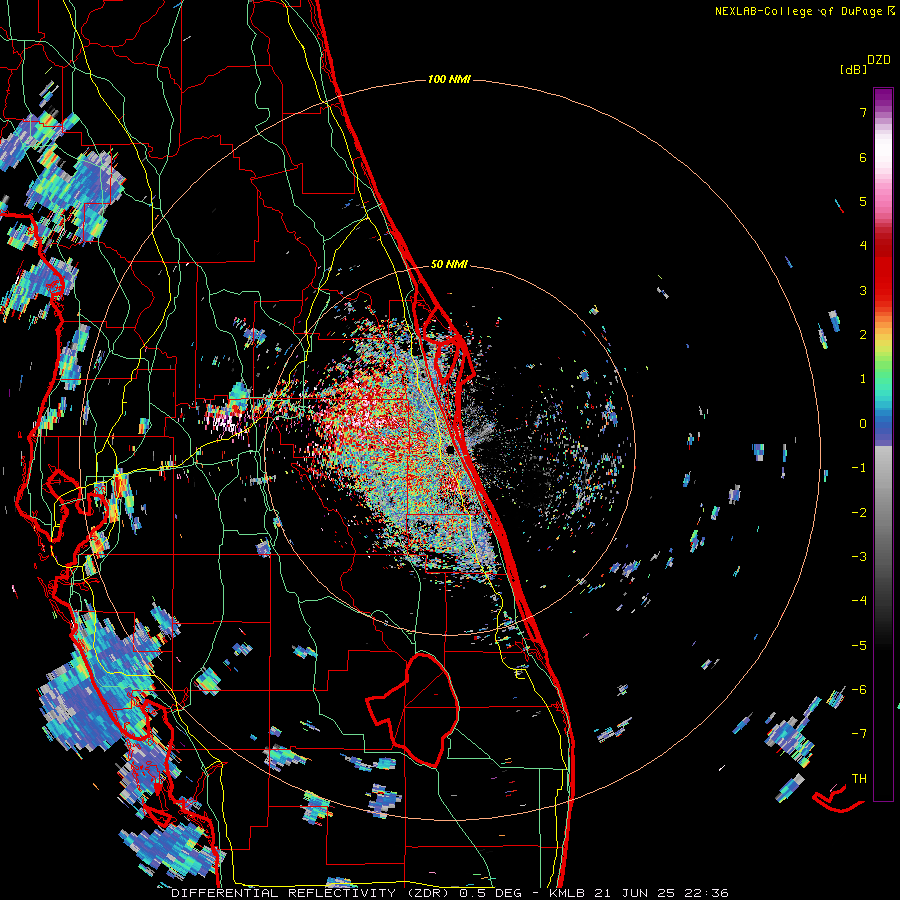Screen dimensions: 900x900
Task: Click the 21 JUN 25 22:36 timestamp
Action: (662, 893)
